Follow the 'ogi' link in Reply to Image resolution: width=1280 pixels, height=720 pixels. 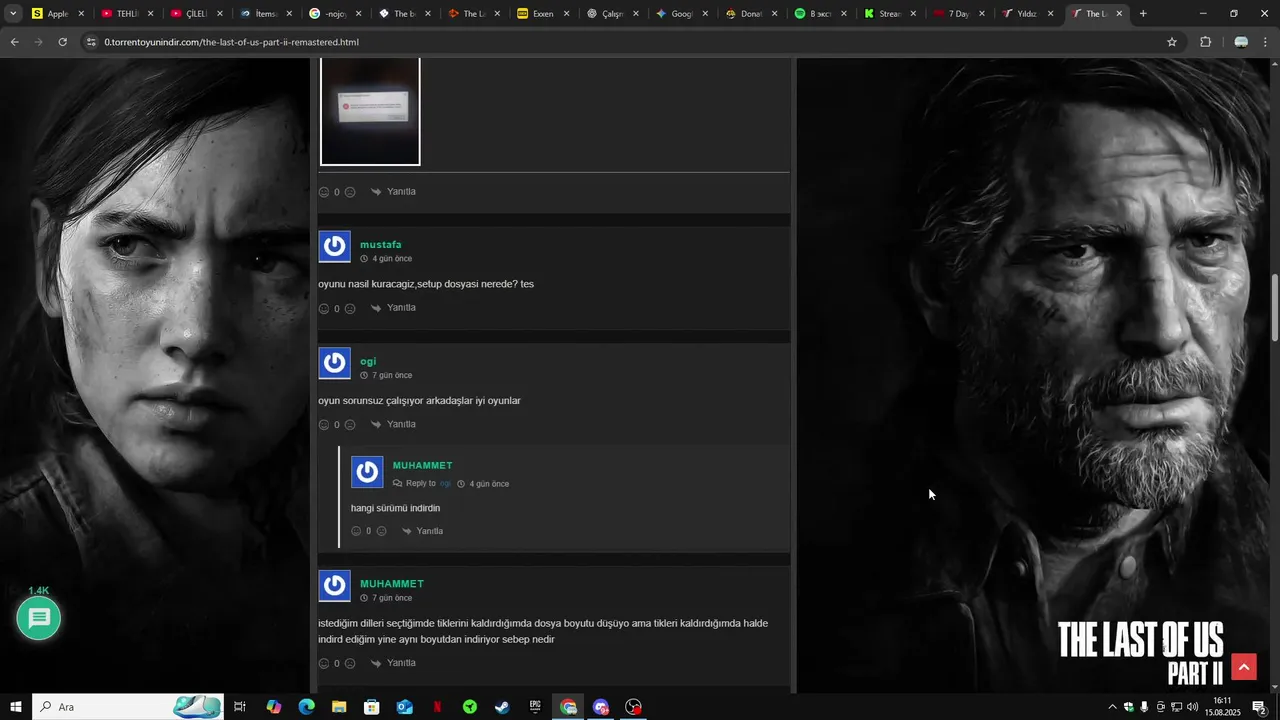[445, 484]
